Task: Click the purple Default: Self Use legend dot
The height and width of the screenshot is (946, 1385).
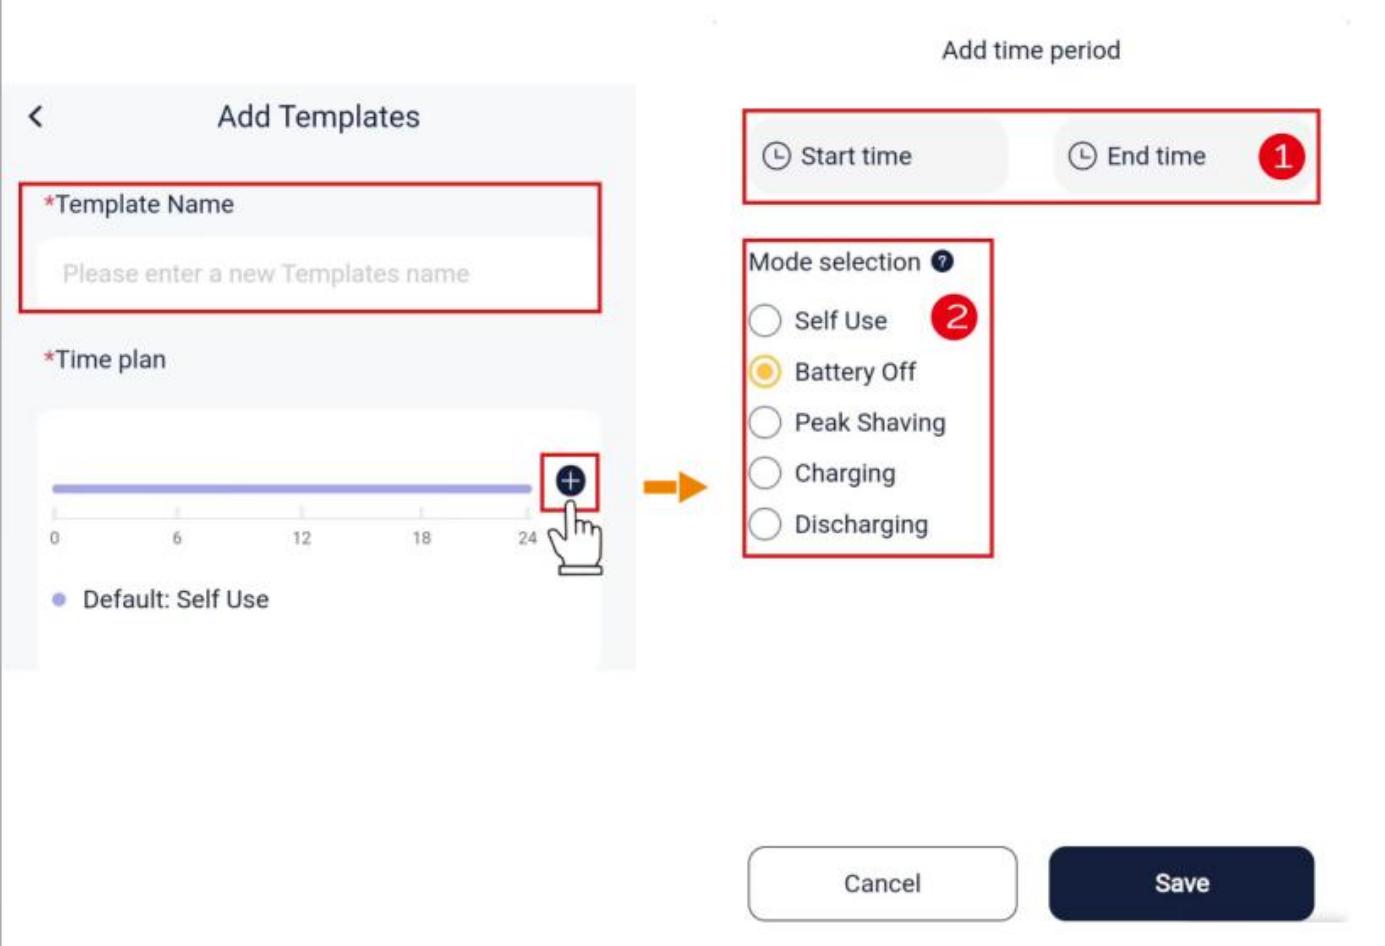Action: coord(59,600)
